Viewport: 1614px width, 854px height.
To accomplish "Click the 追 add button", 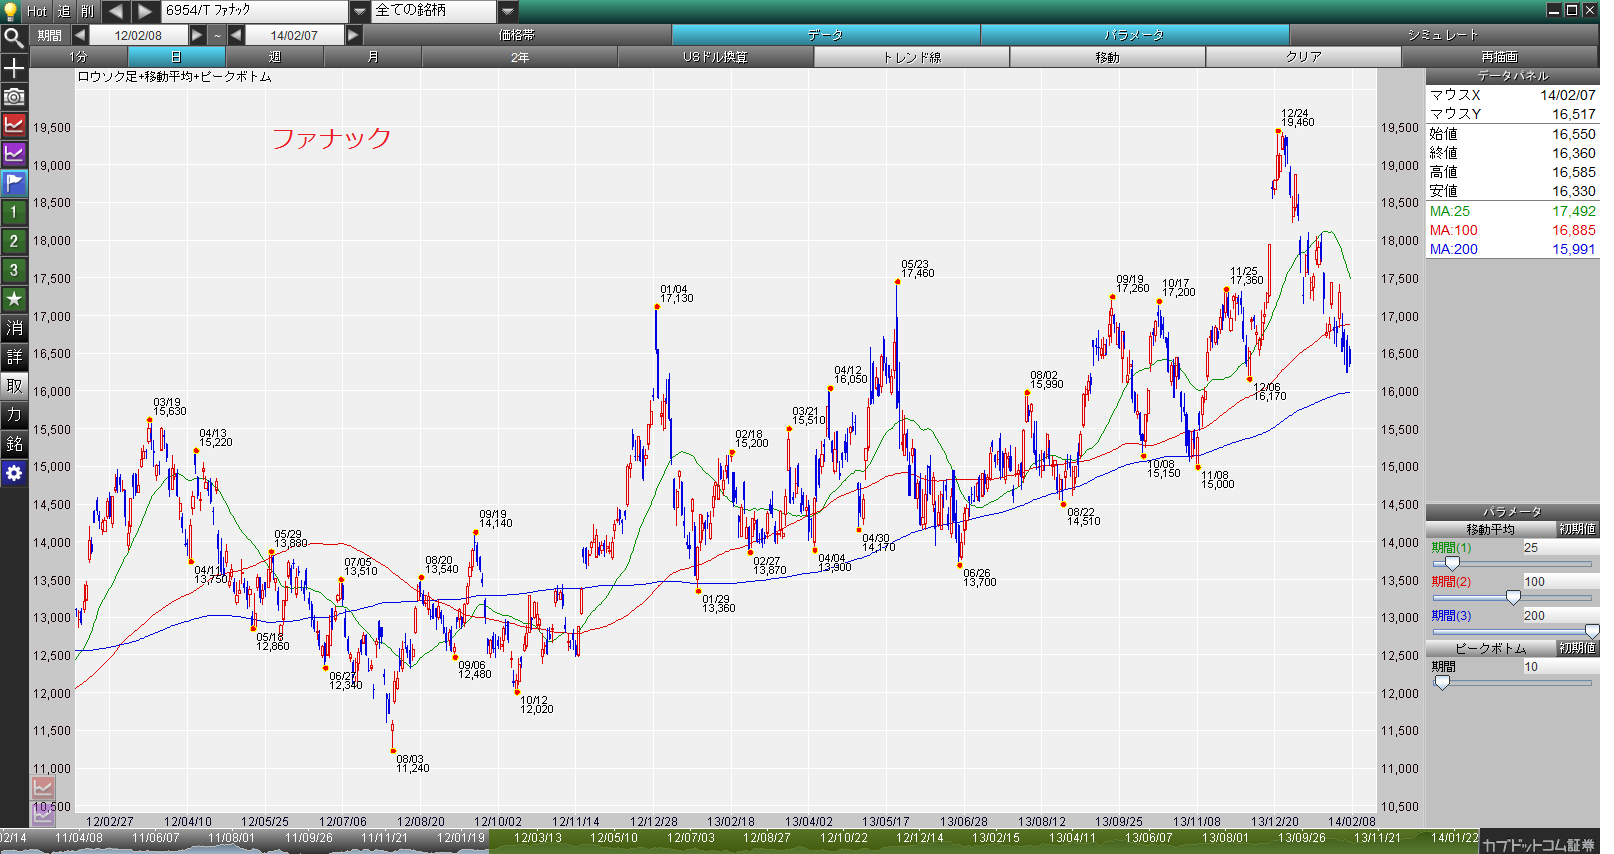I will pos(64,11).
